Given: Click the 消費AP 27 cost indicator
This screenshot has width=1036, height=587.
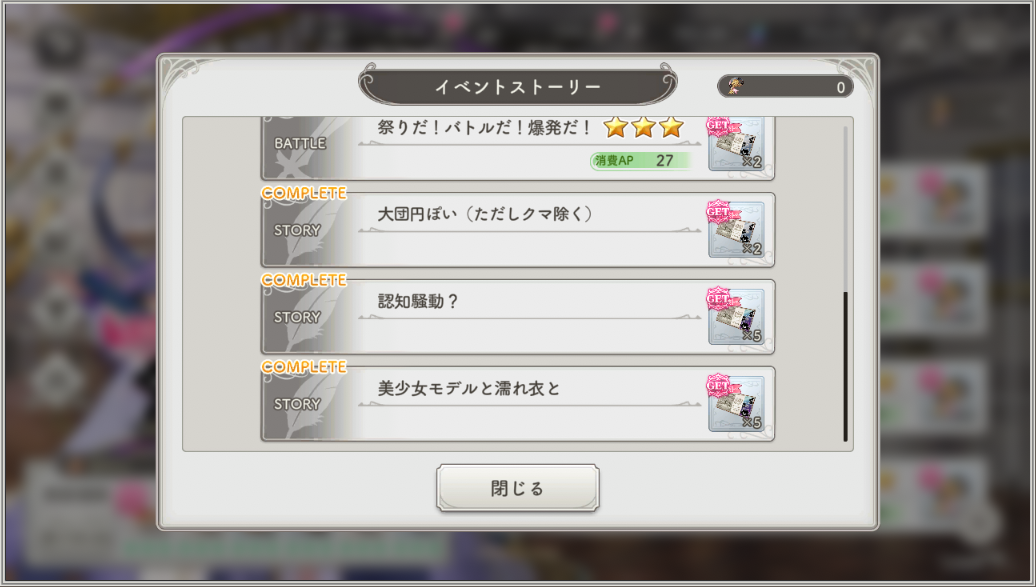Looking at the screenshot, I should pos(640,161).
